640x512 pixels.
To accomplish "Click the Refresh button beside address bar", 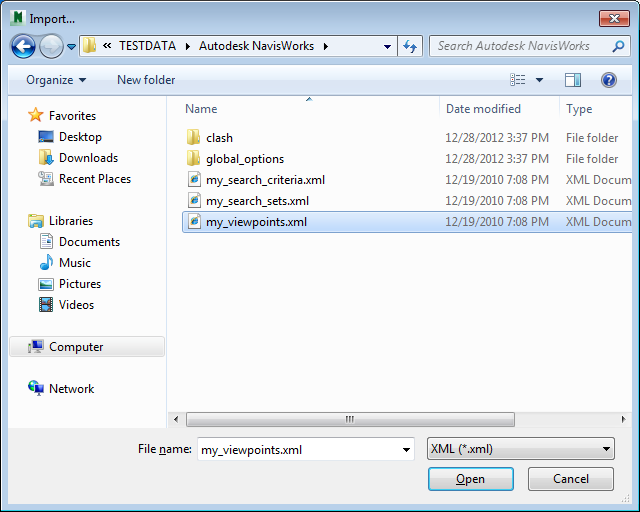I will coord(410,46).
